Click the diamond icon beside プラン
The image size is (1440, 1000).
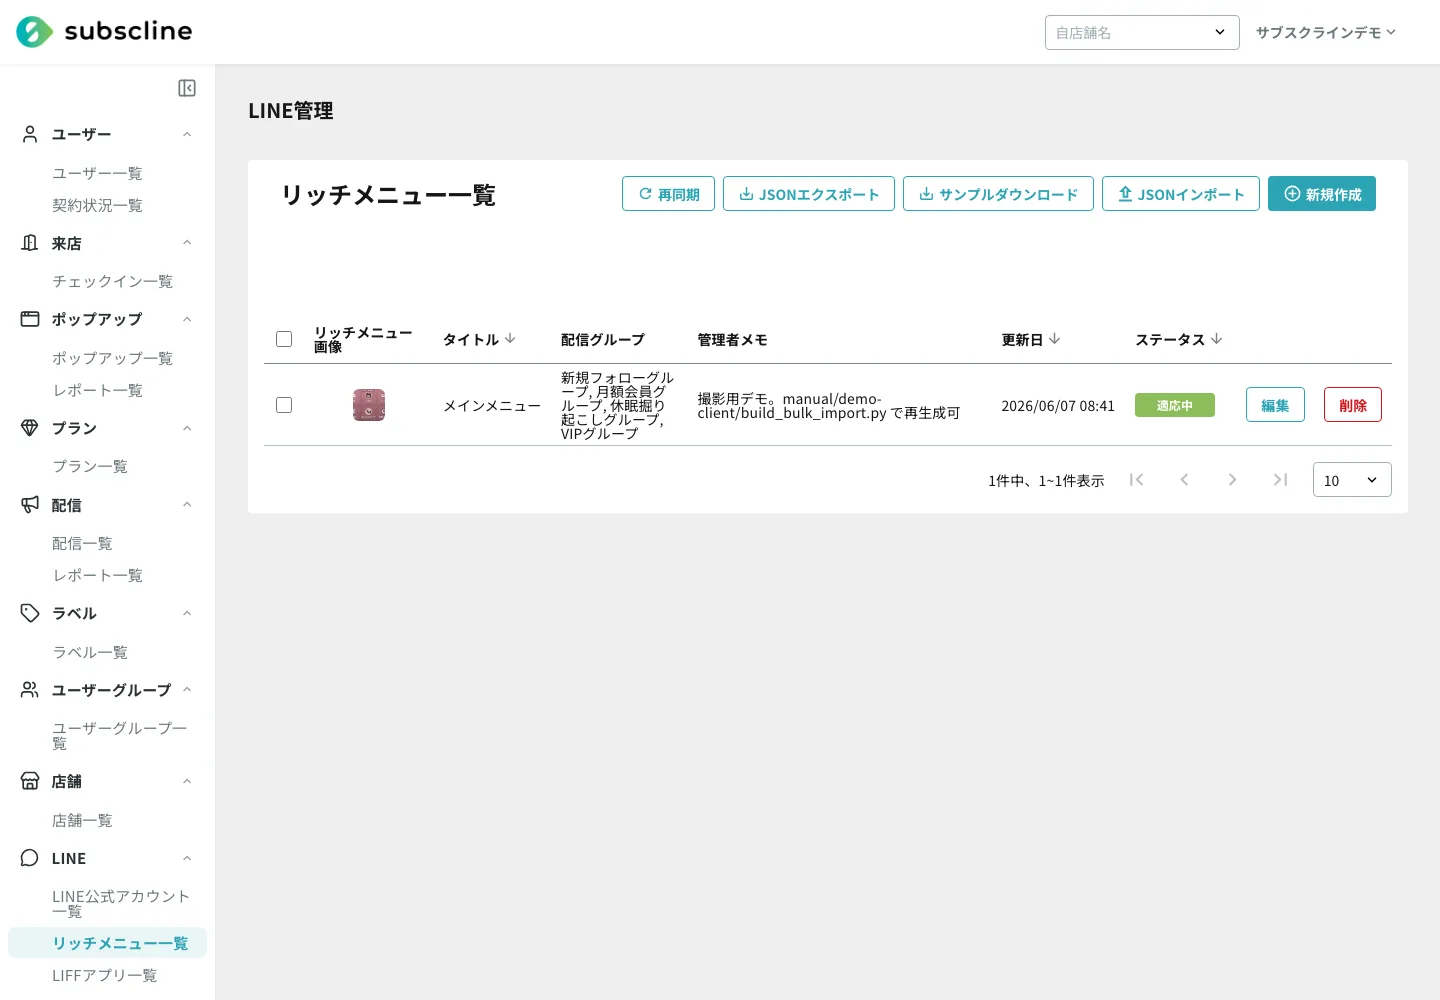(30, 428)
